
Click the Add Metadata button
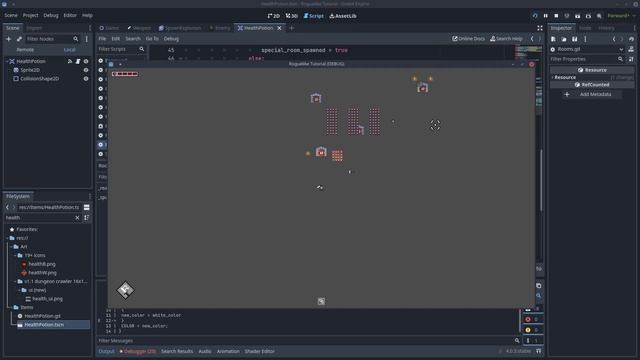[x=591, y=94]
